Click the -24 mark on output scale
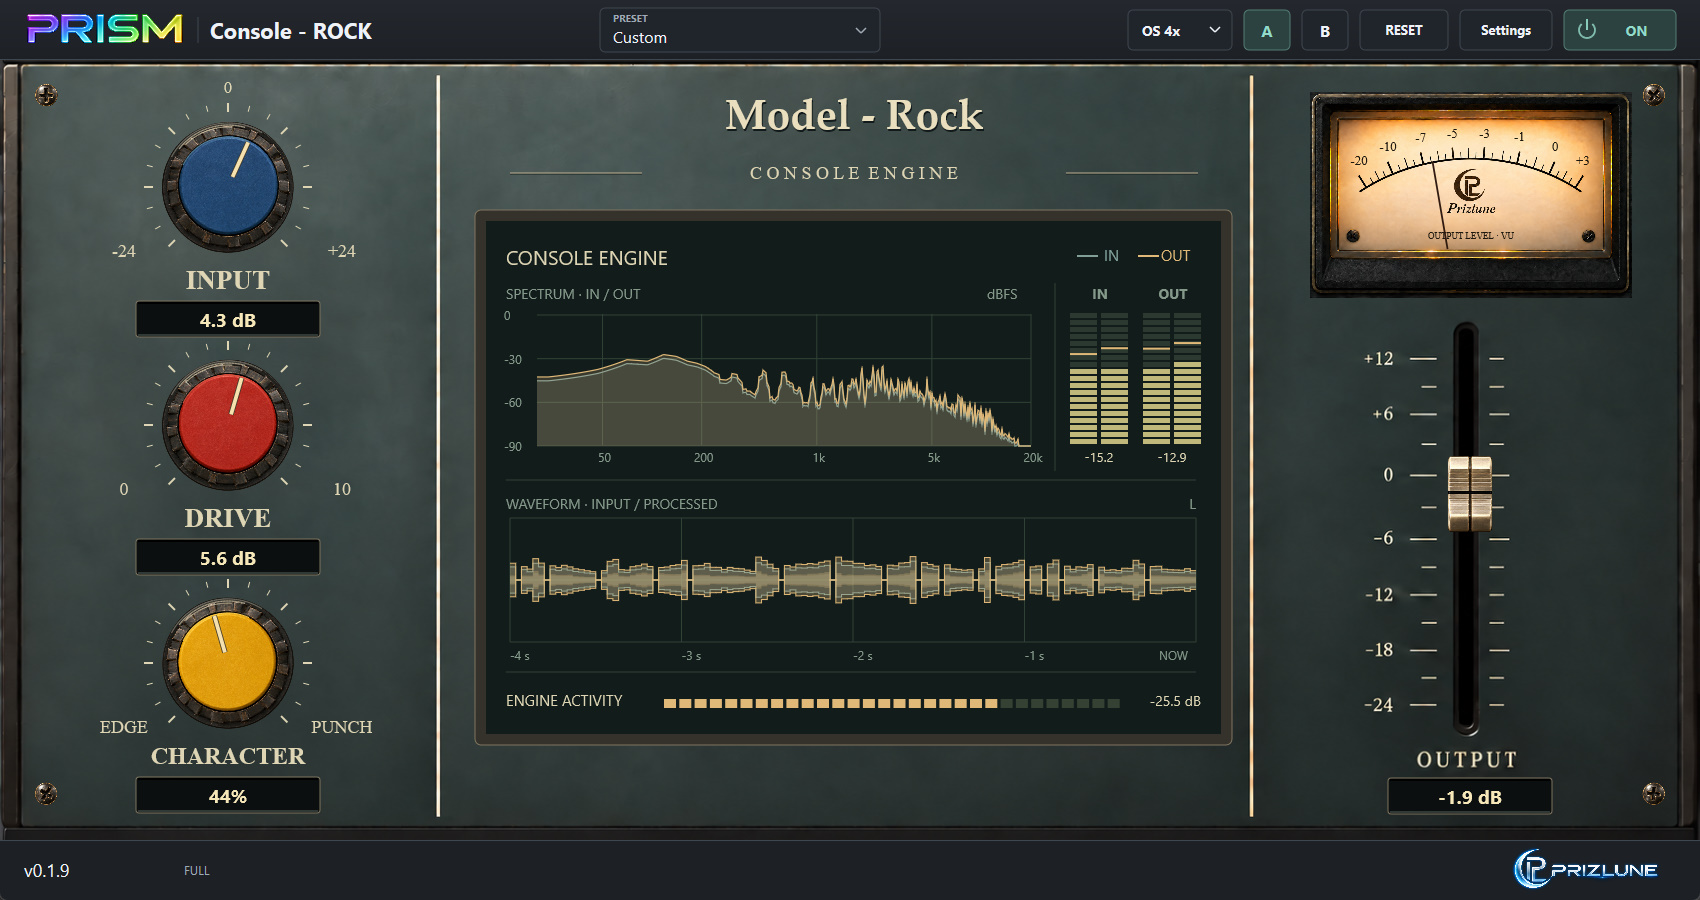 point(1378,705)
